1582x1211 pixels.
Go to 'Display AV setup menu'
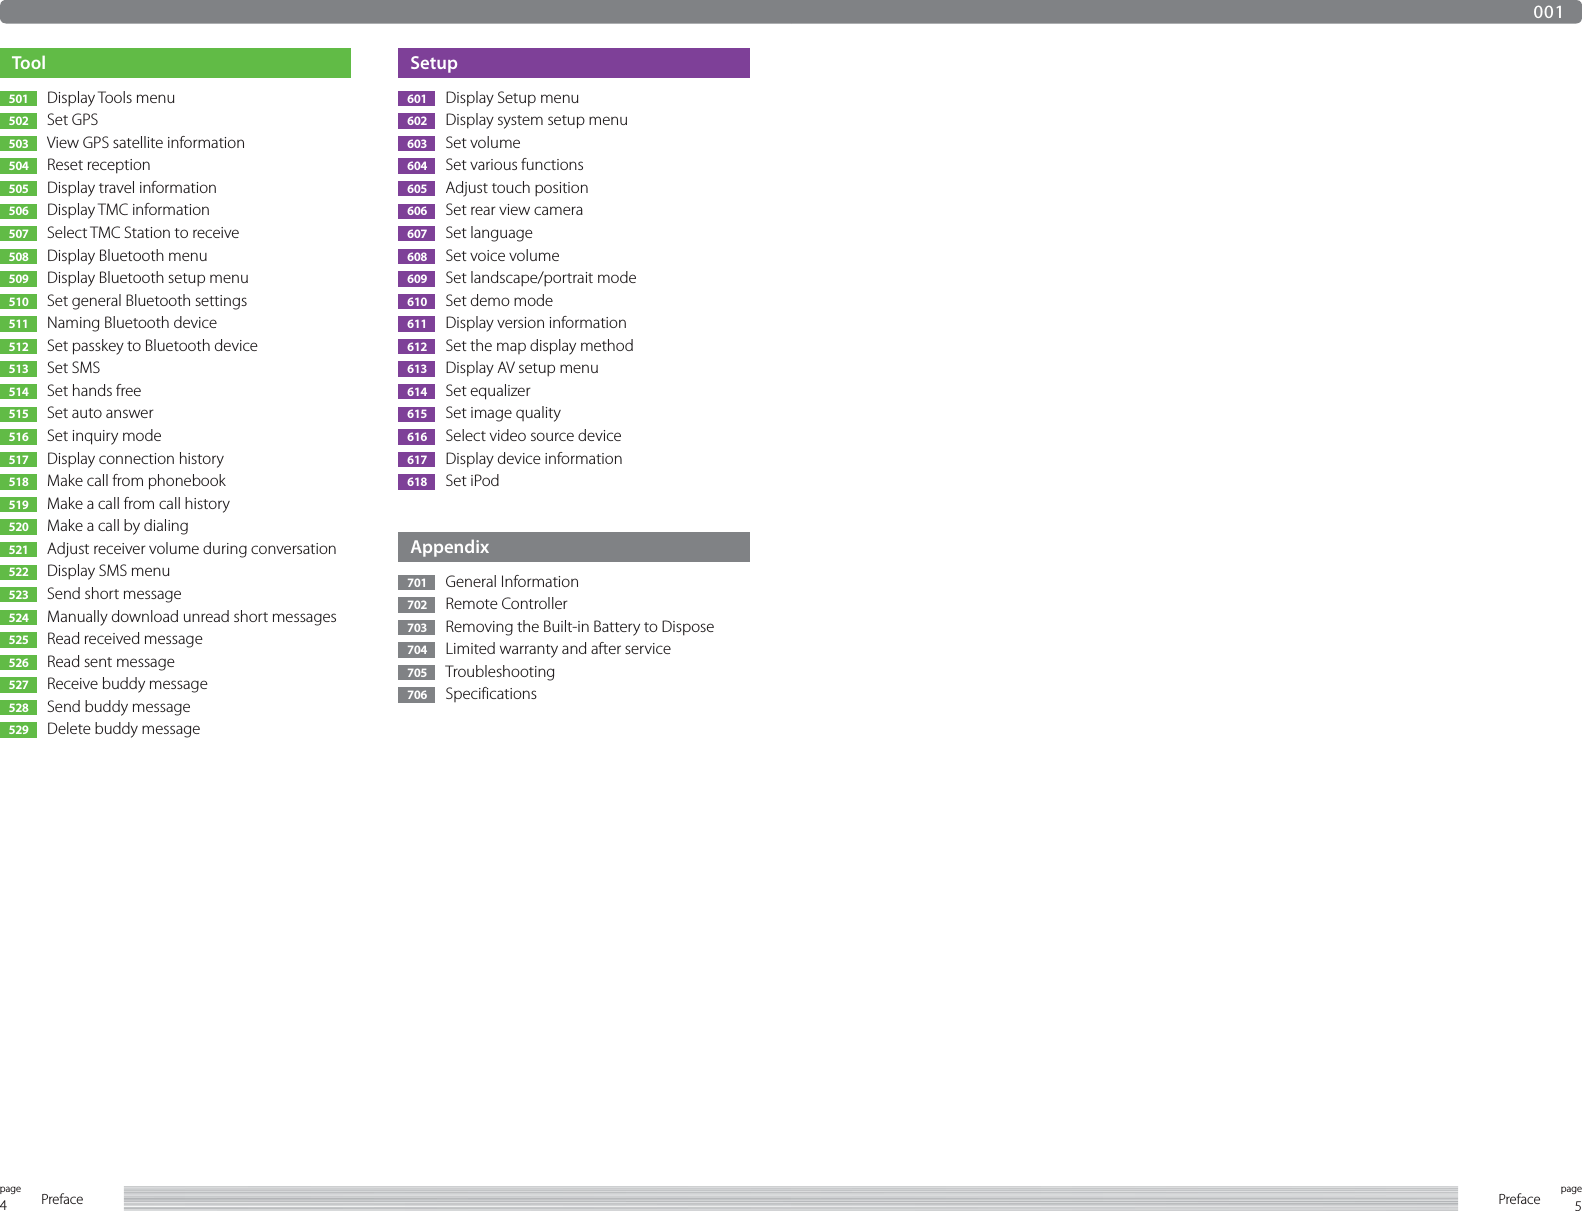point(522,368)
